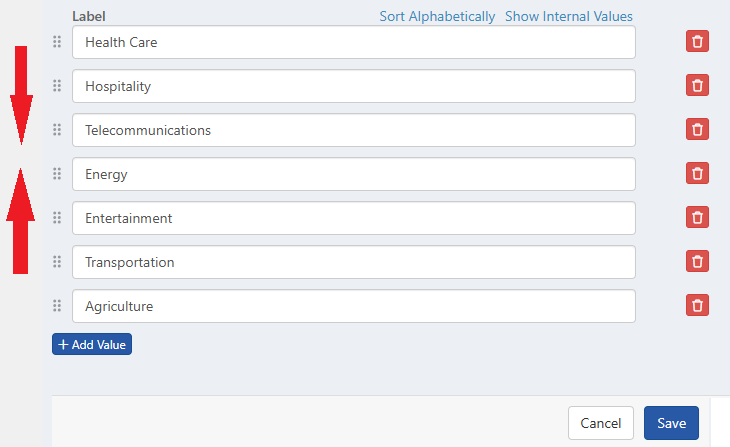Click Sort Alphabetically link
The image size is (730, 447).
click(437, 16)
